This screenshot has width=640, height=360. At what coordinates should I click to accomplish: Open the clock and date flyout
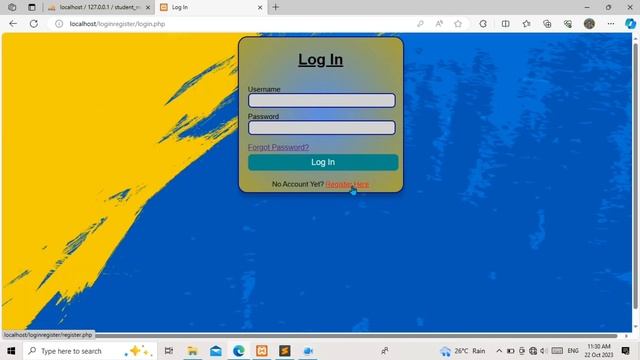point(599,351)
